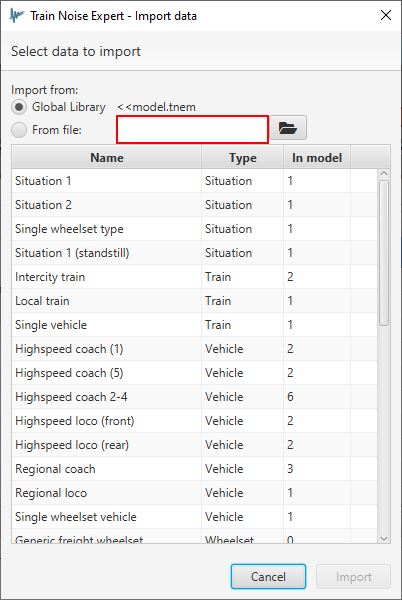Select the Global Library radio button
402x600 pixels.
(18, 107)
